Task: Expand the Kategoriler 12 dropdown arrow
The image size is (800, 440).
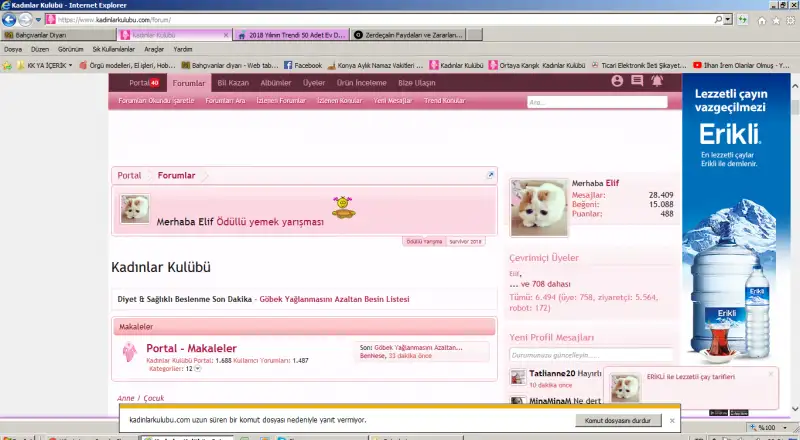Action: (197, 369)
